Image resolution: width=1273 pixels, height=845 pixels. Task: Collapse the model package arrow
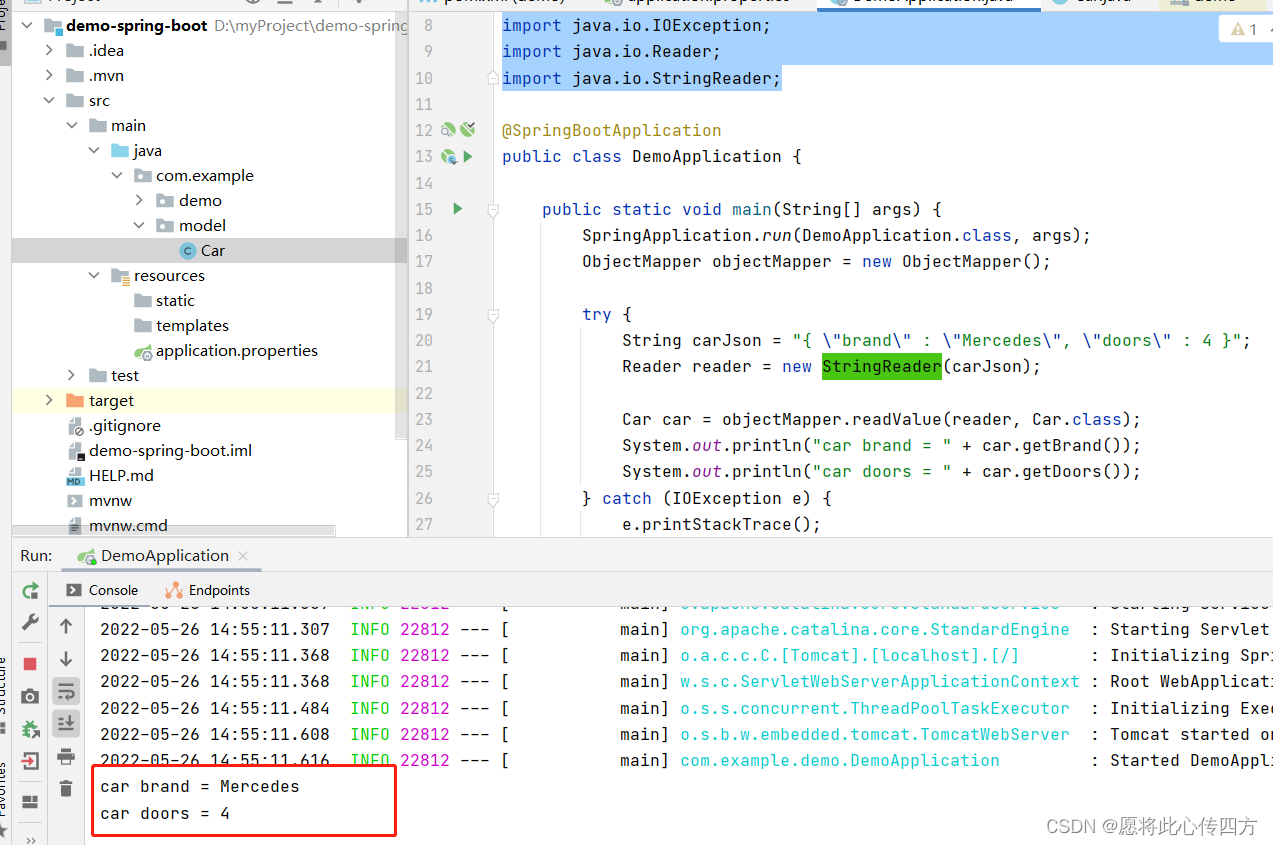click(x=140, y=225)
